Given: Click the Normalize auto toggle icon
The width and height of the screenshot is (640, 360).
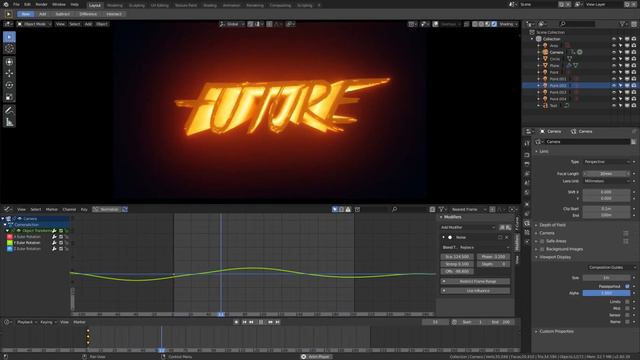Looking at the screenshot, I should (x=125, y=209).
